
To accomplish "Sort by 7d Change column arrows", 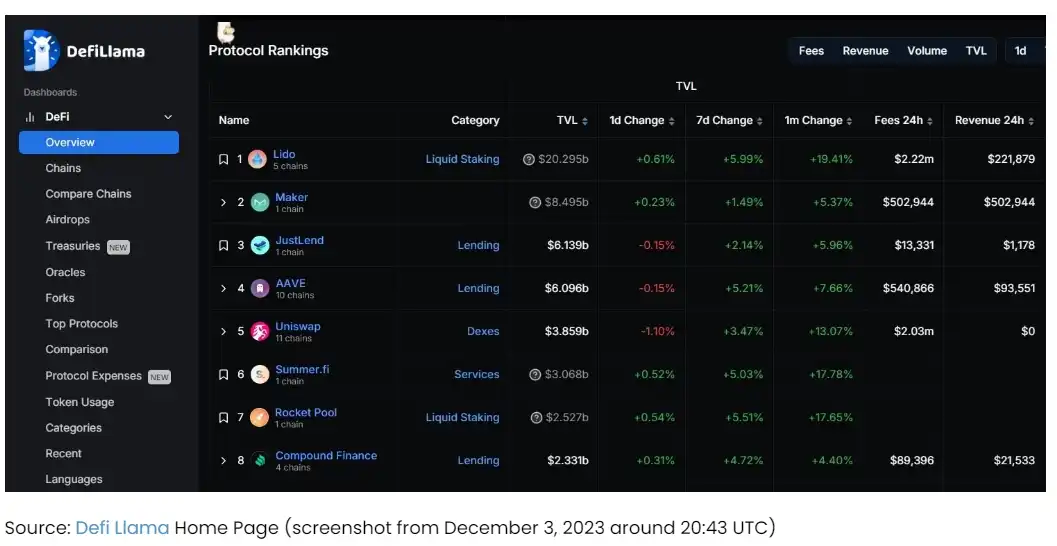I will 760,121.
